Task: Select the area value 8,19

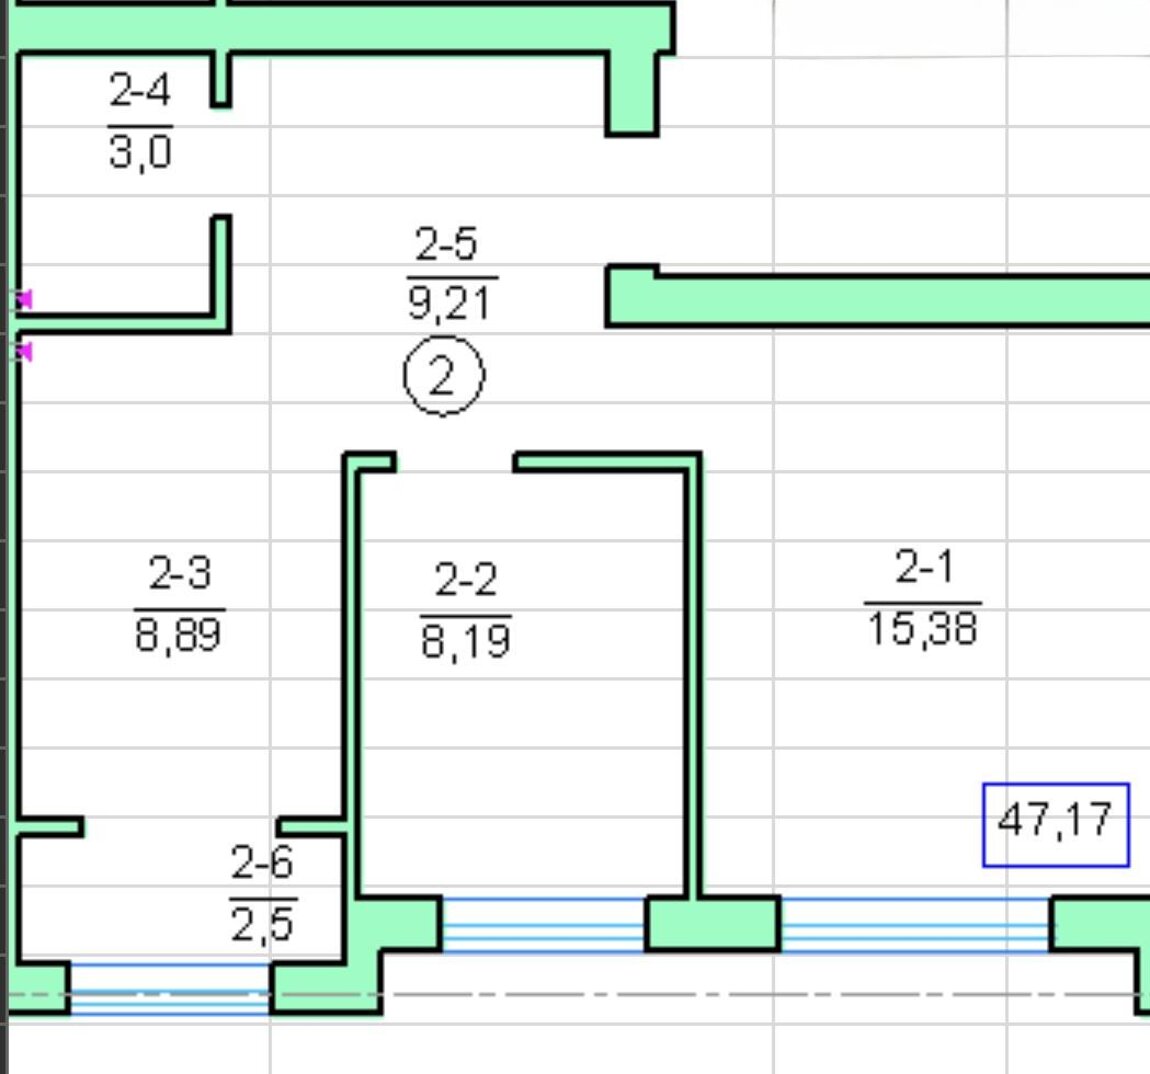Action: pyautogui.click(x=465, y=640)
